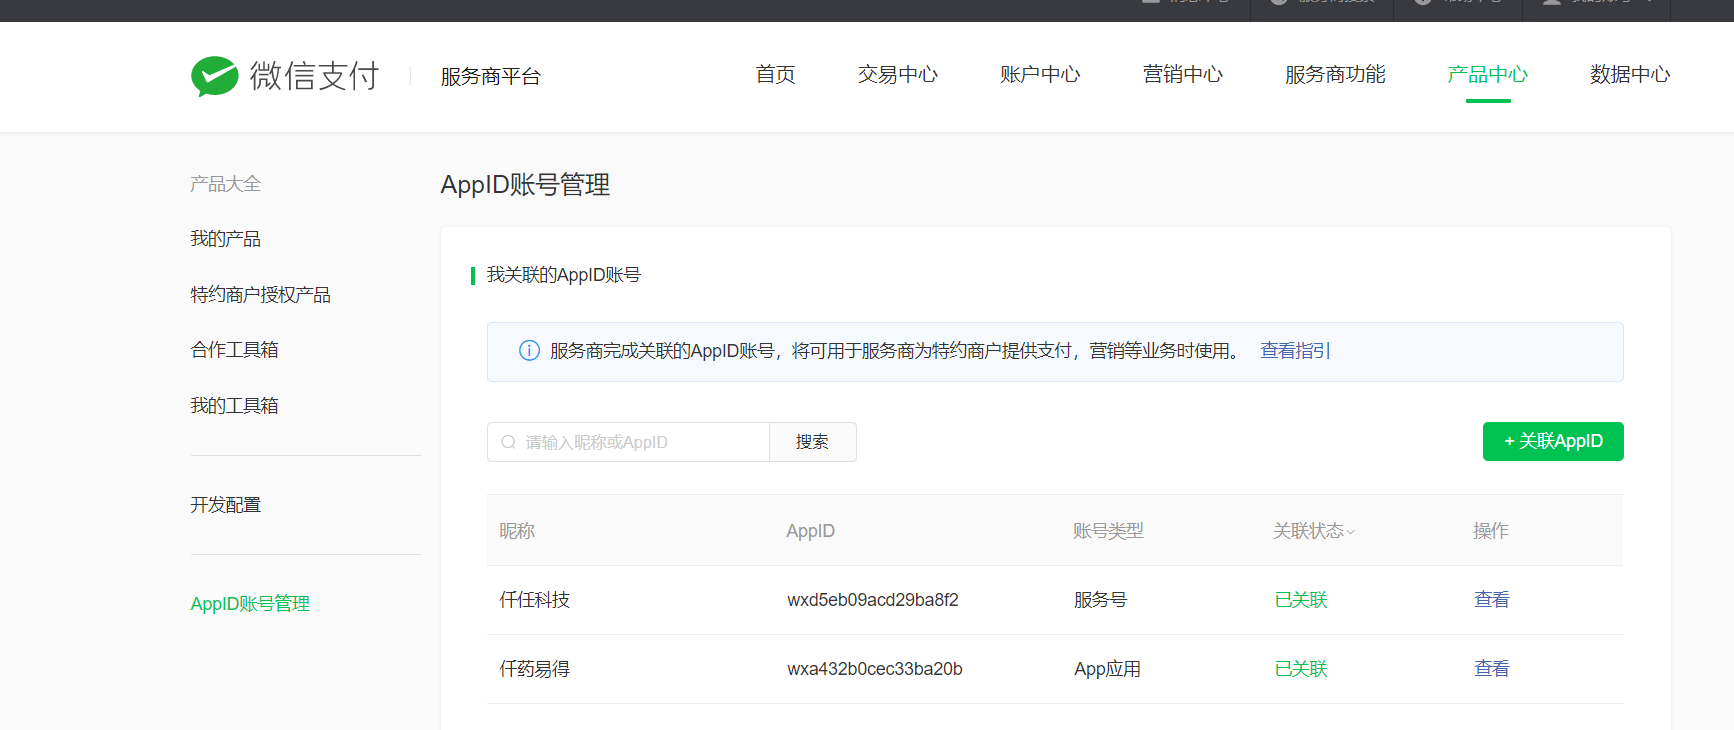1734x730 pixels.
Task: Click the magnifier icon in search box
Action: [509, 442]
